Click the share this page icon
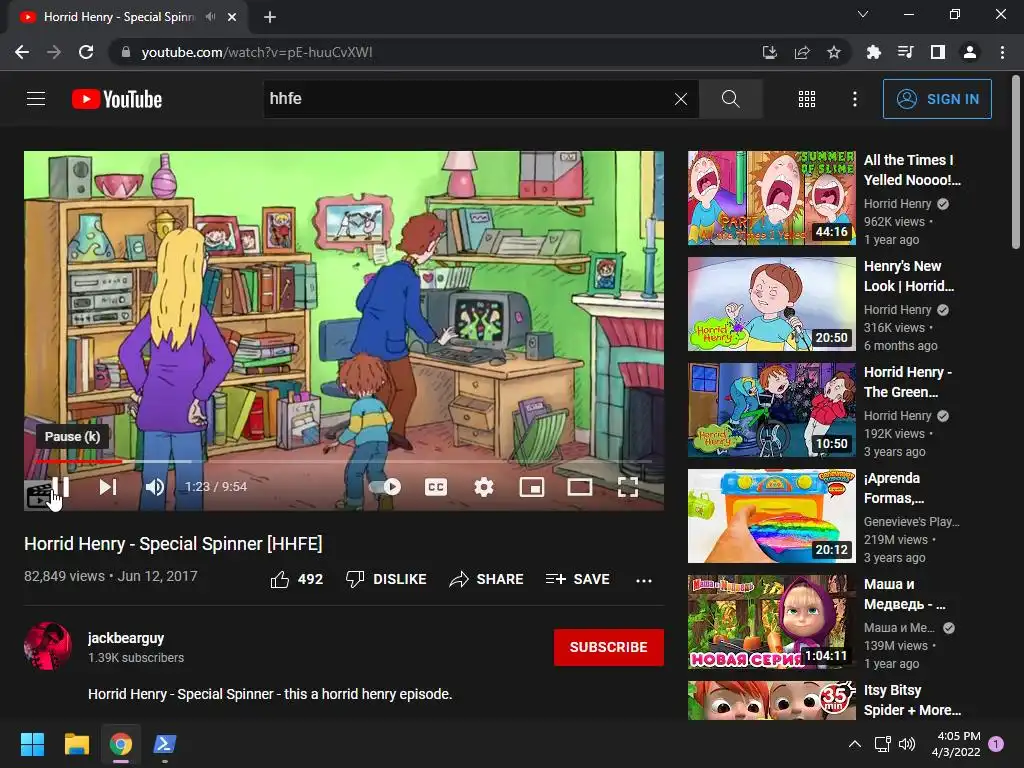Image resolution: width=1024 pixels, height=768 pixels. (x=802, y=52)
